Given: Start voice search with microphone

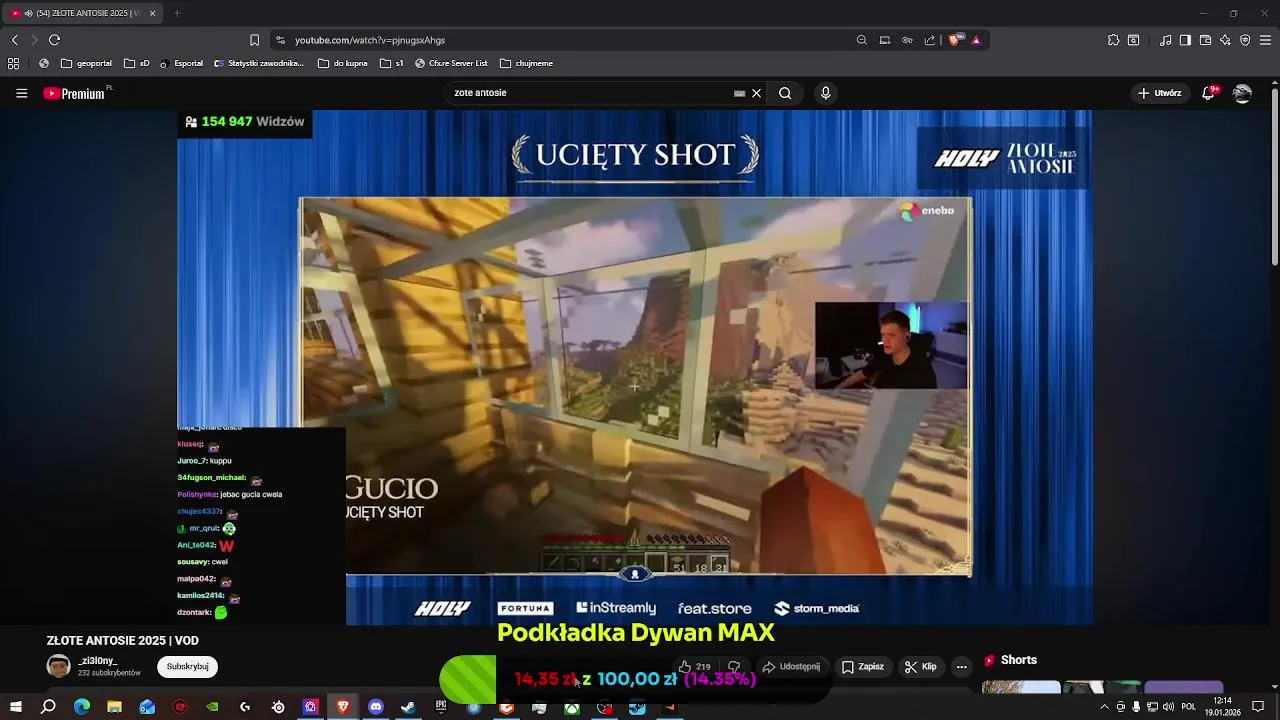Looking at the screenshot, I should click(825, 93).
